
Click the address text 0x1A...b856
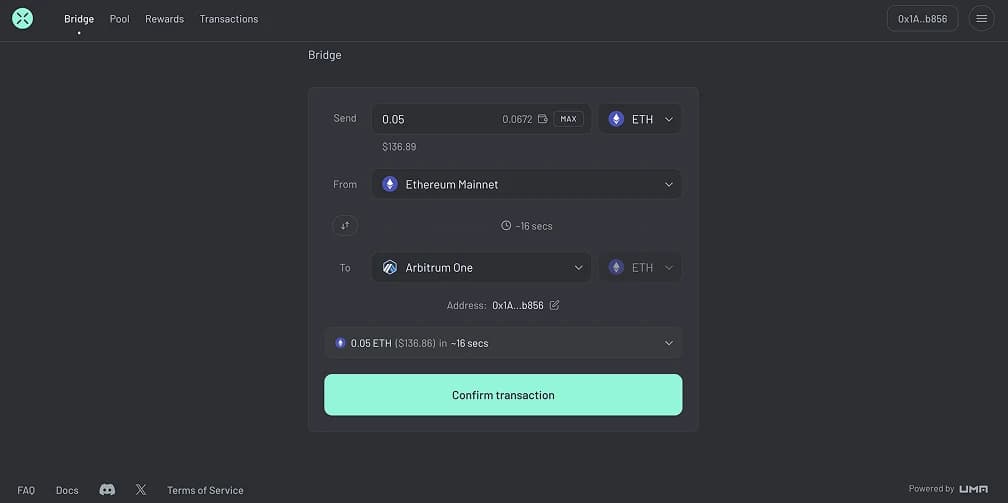[x=518, y=306]
